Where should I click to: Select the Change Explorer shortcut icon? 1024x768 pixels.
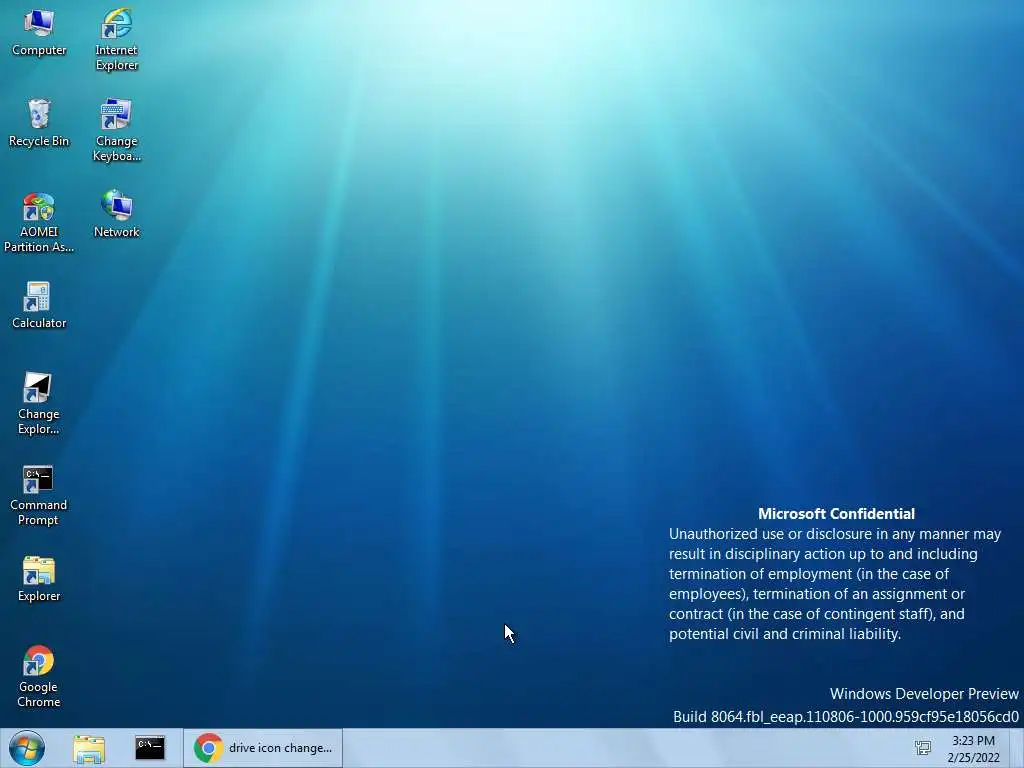39,403
